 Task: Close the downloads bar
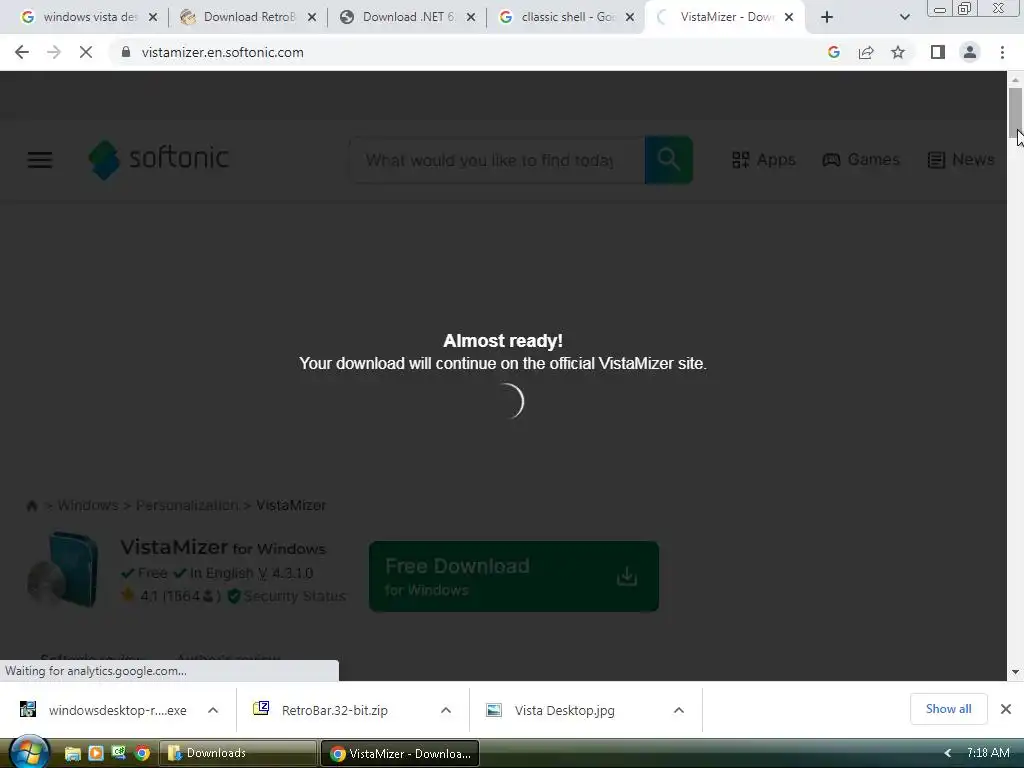pos(1006,709)
